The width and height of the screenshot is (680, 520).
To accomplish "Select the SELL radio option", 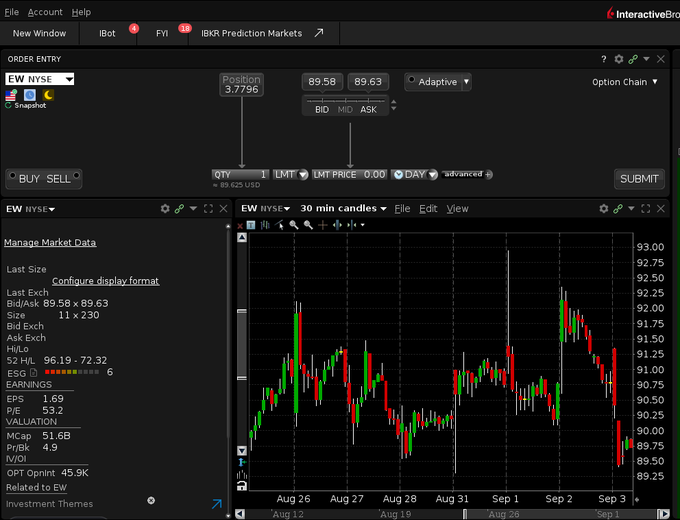I will coord(77,176).
